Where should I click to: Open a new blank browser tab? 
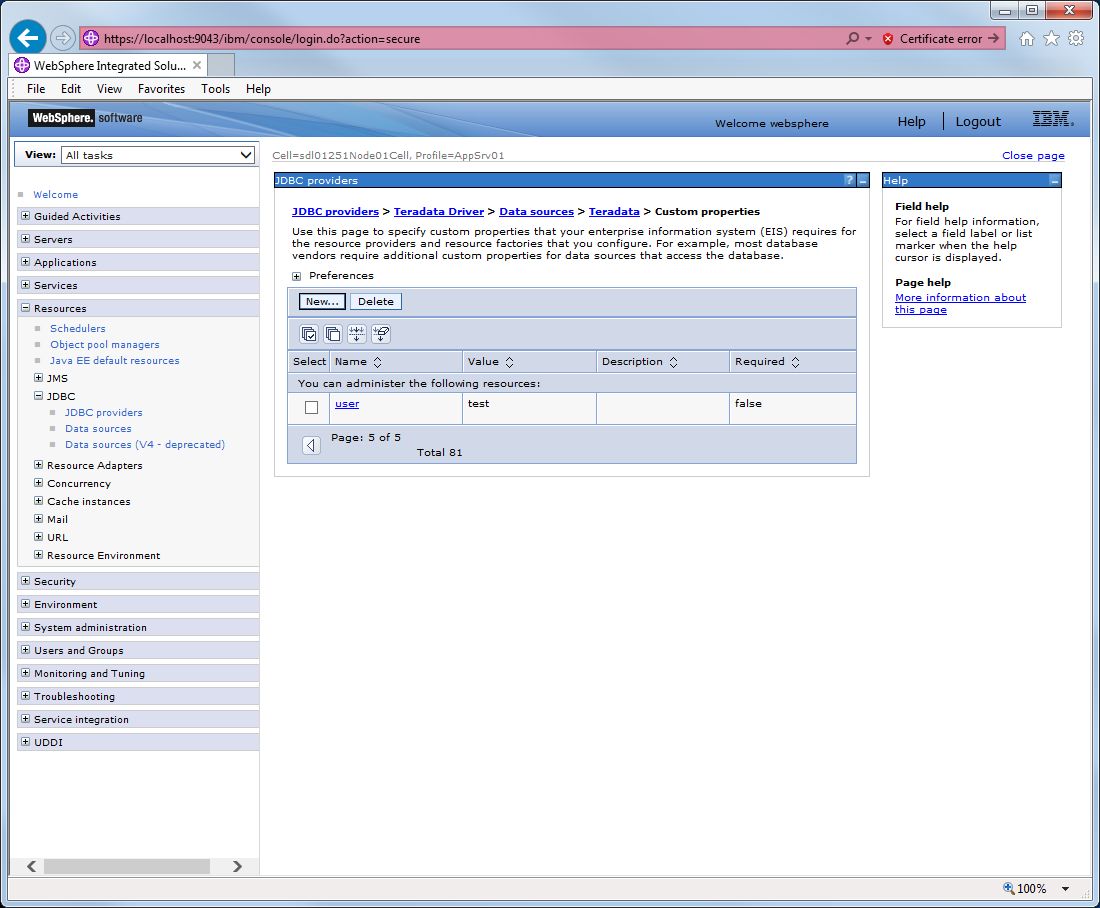tap(221, 65)
